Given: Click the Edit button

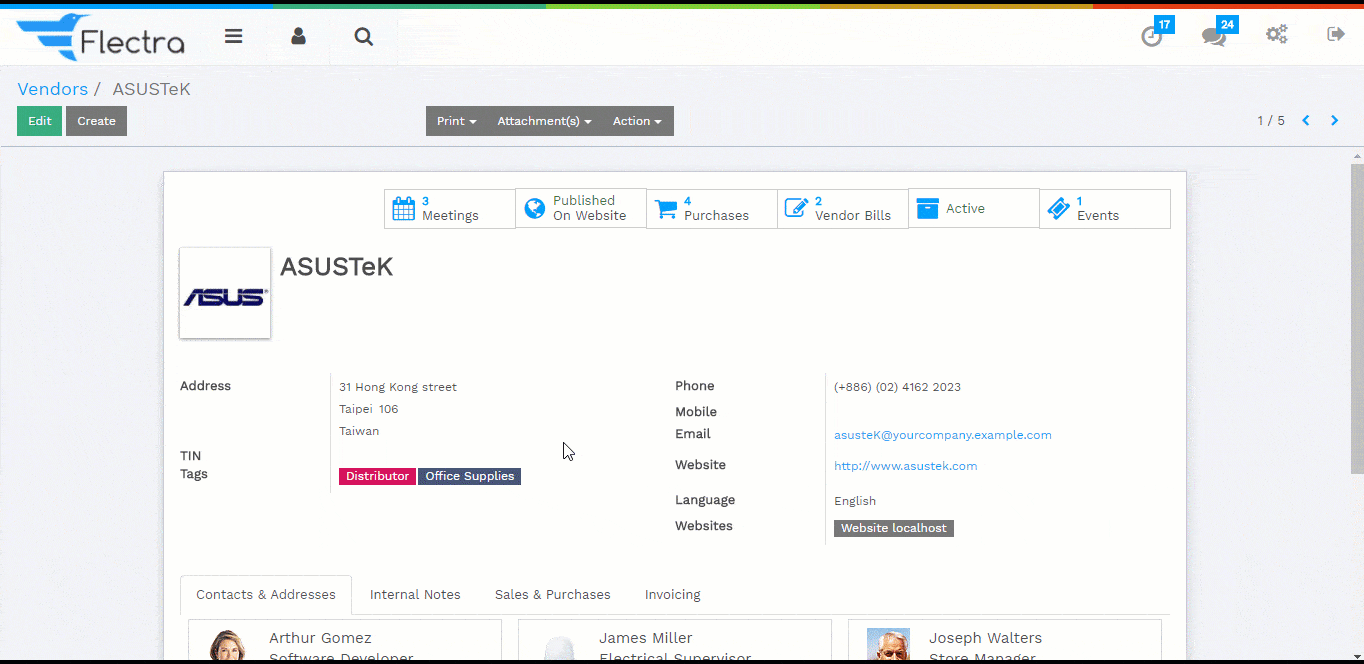Looking at the screenshot, I should coord(38,120).
